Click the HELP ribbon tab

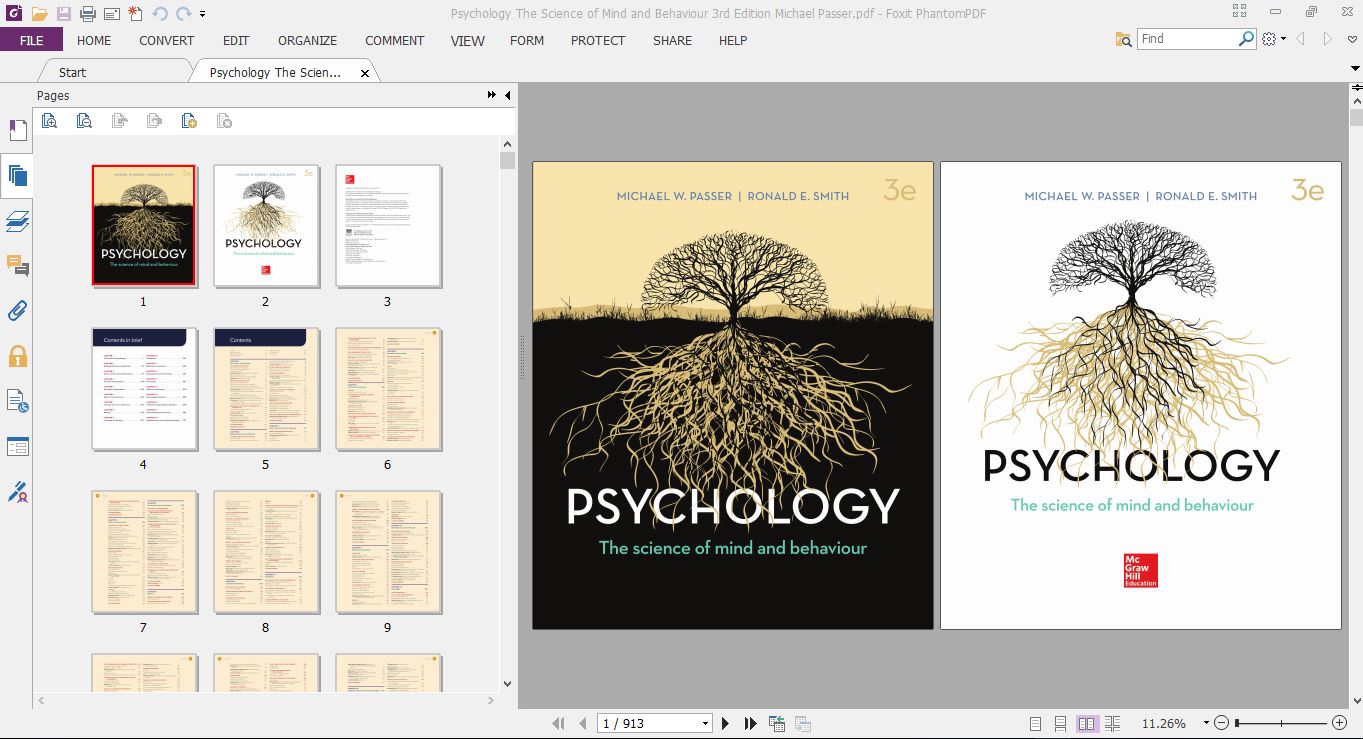point(733,40)
